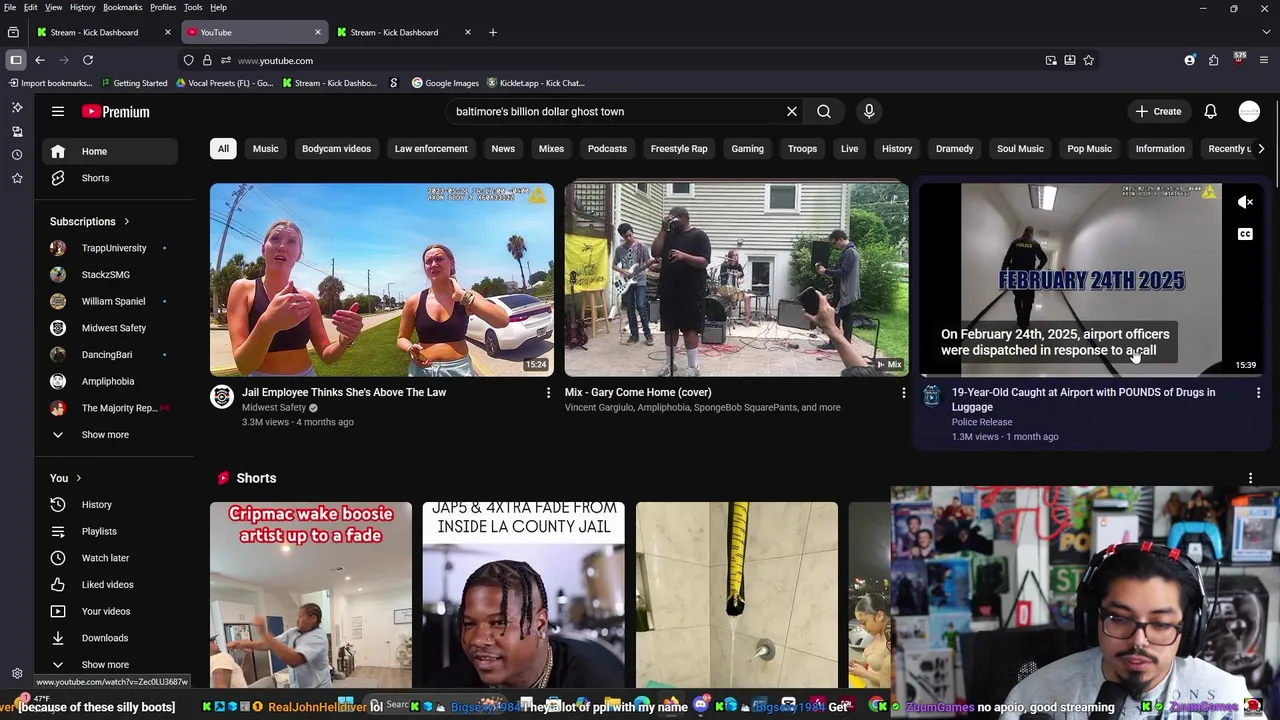Open the Tools menu
This screenshot has width=1280, height=720.
point(193,7)
